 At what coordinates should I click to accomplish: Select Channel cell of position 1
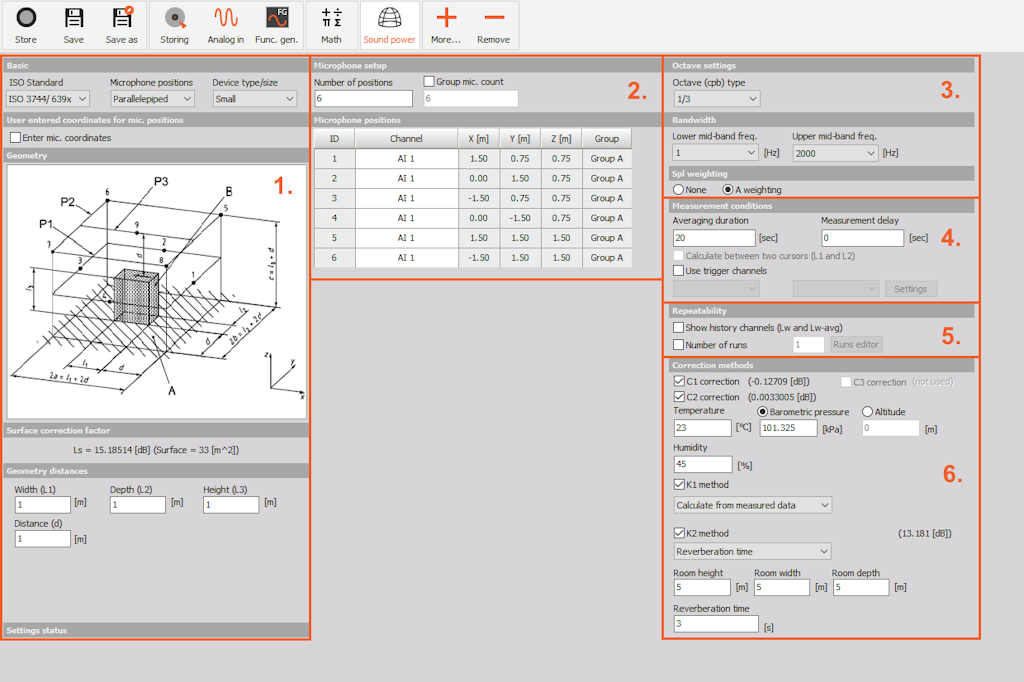[406, 159]
